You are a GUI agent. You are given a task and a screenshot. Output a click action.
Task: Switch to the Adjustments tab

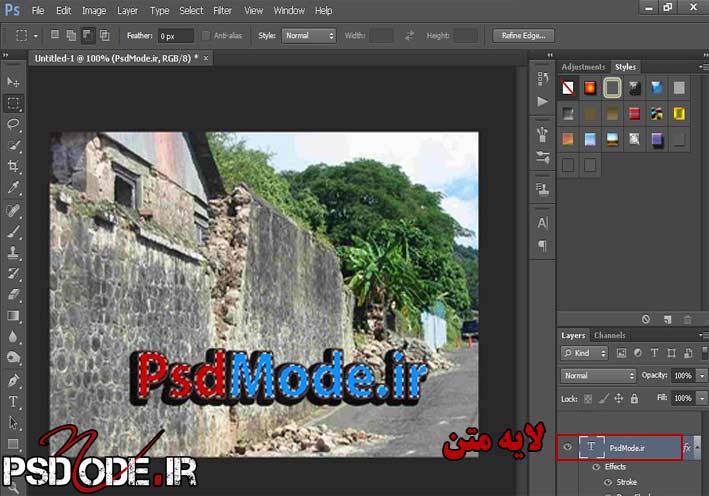click(583, 67)
